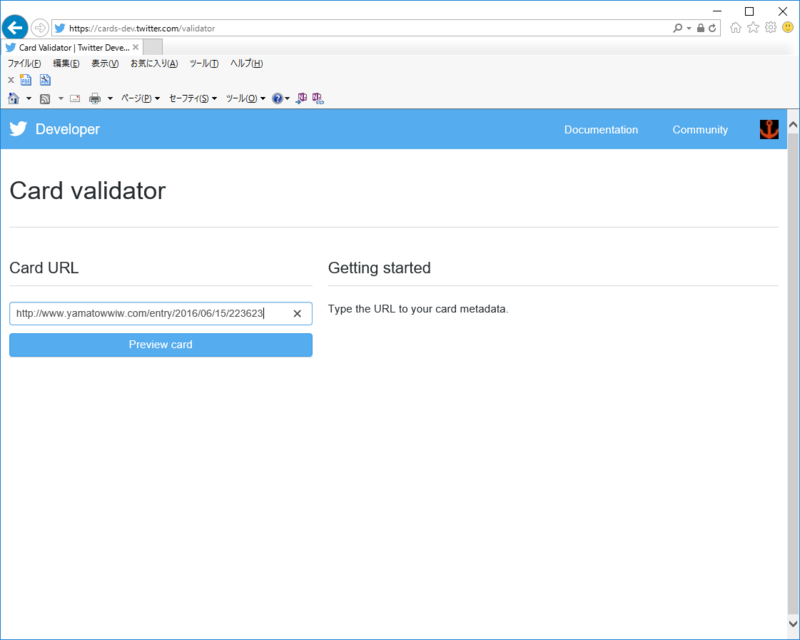Click the scrollbar down arrow

click(793, 623)
